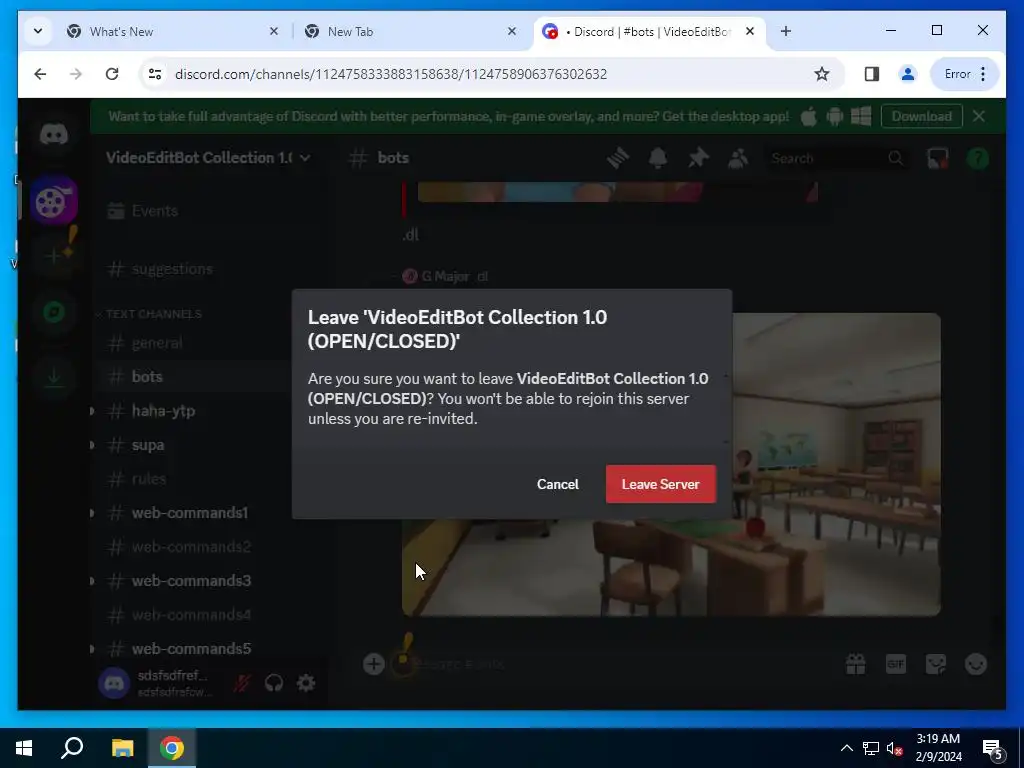Screen dimensions: 1024x768
Task: Open a new browser tab
Action: click(x=786, y=31)
